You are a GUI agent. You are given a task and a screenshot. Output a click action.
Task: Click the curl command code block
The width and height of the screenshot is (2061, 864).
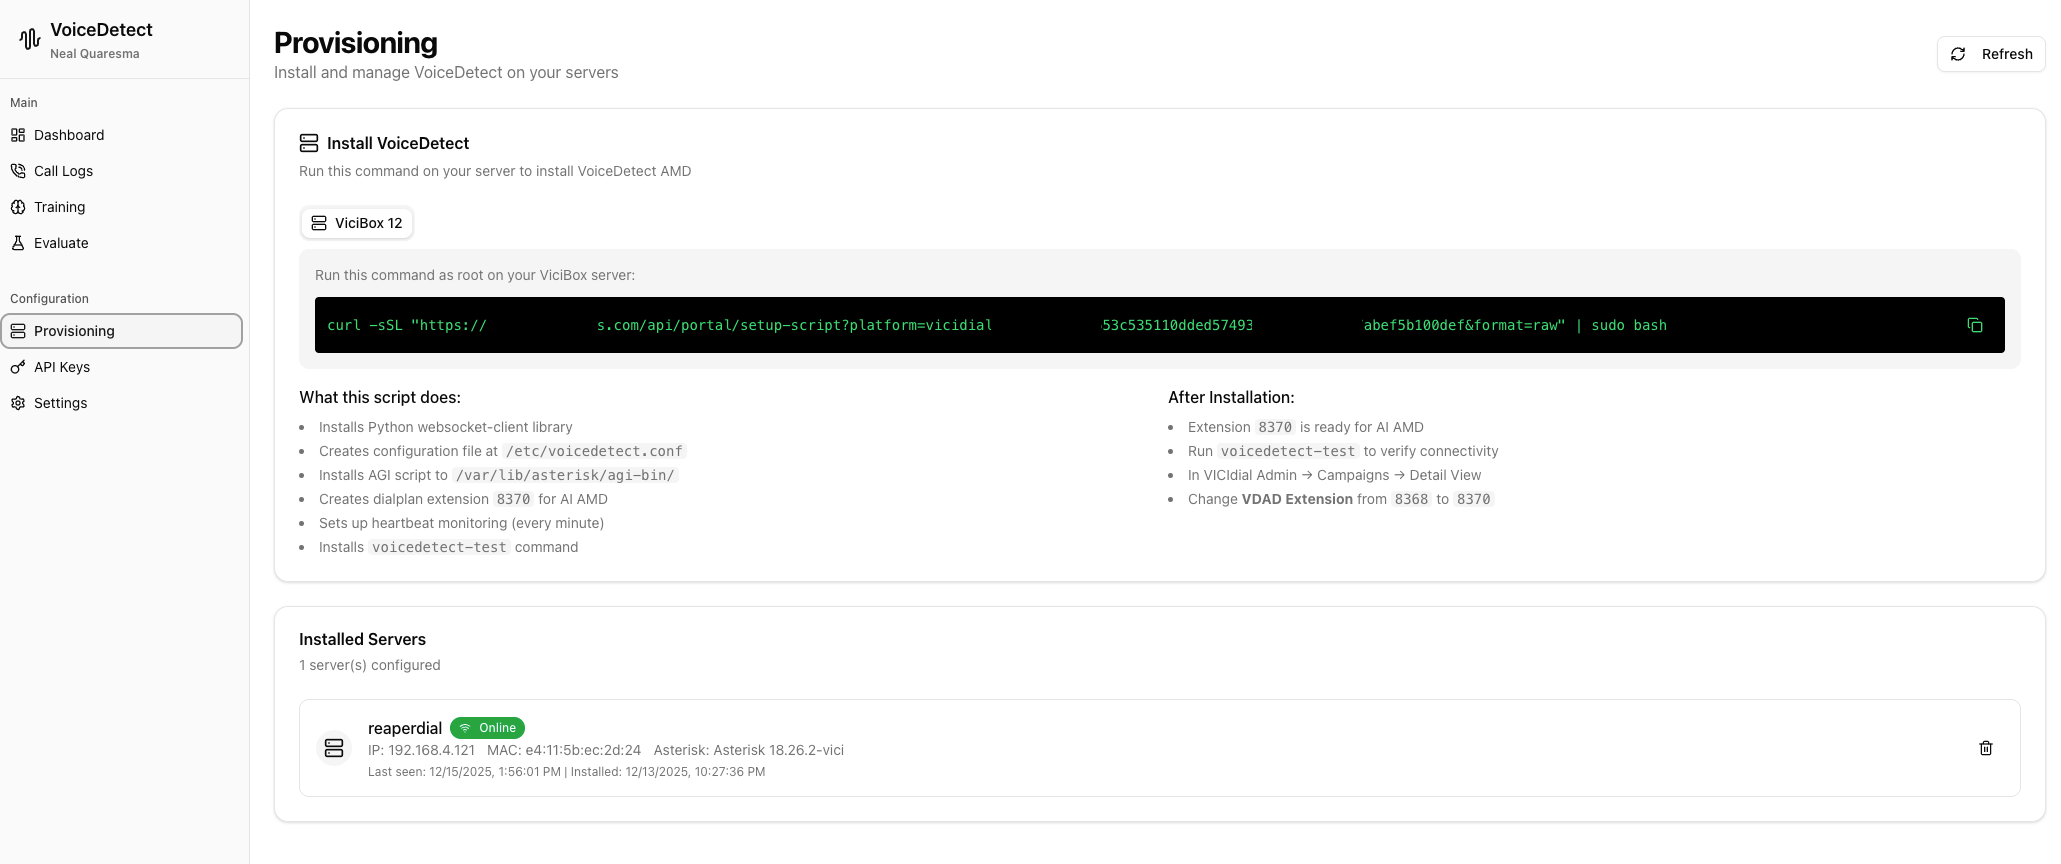pyautogui.click(x=1160, y=325)
